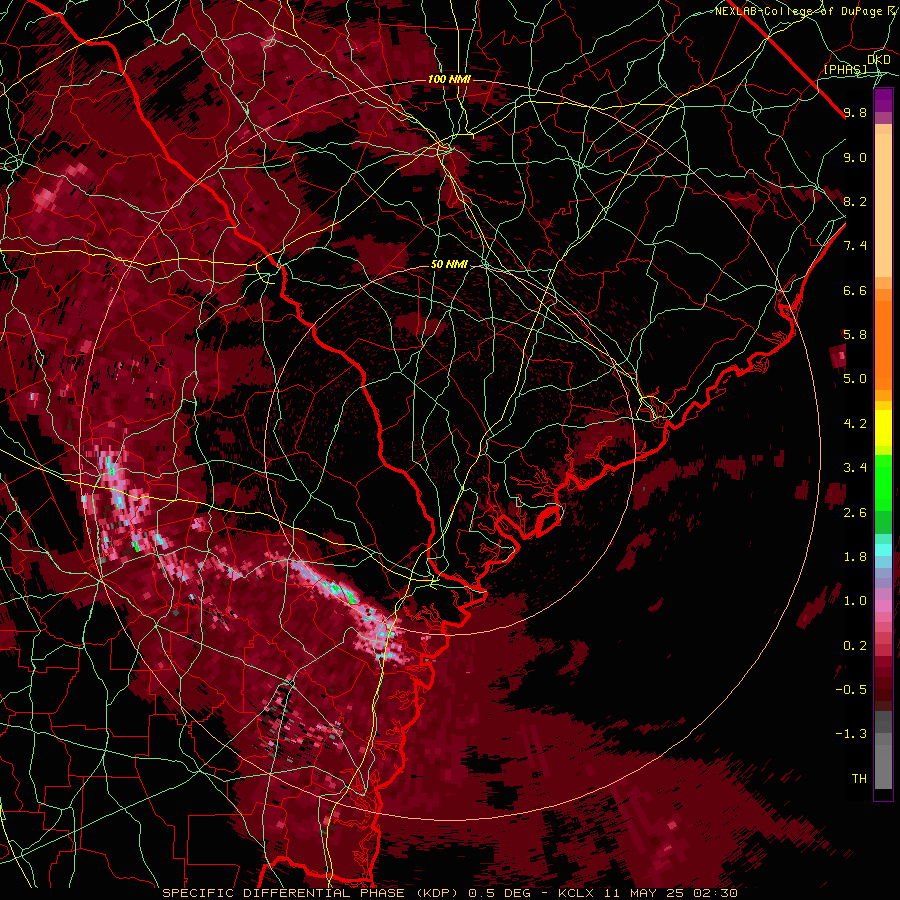Image resolution: width=900 pixels, height=900 pixels.
Task: Click the 1.8 value on the color scale
Action: point(855,557)
